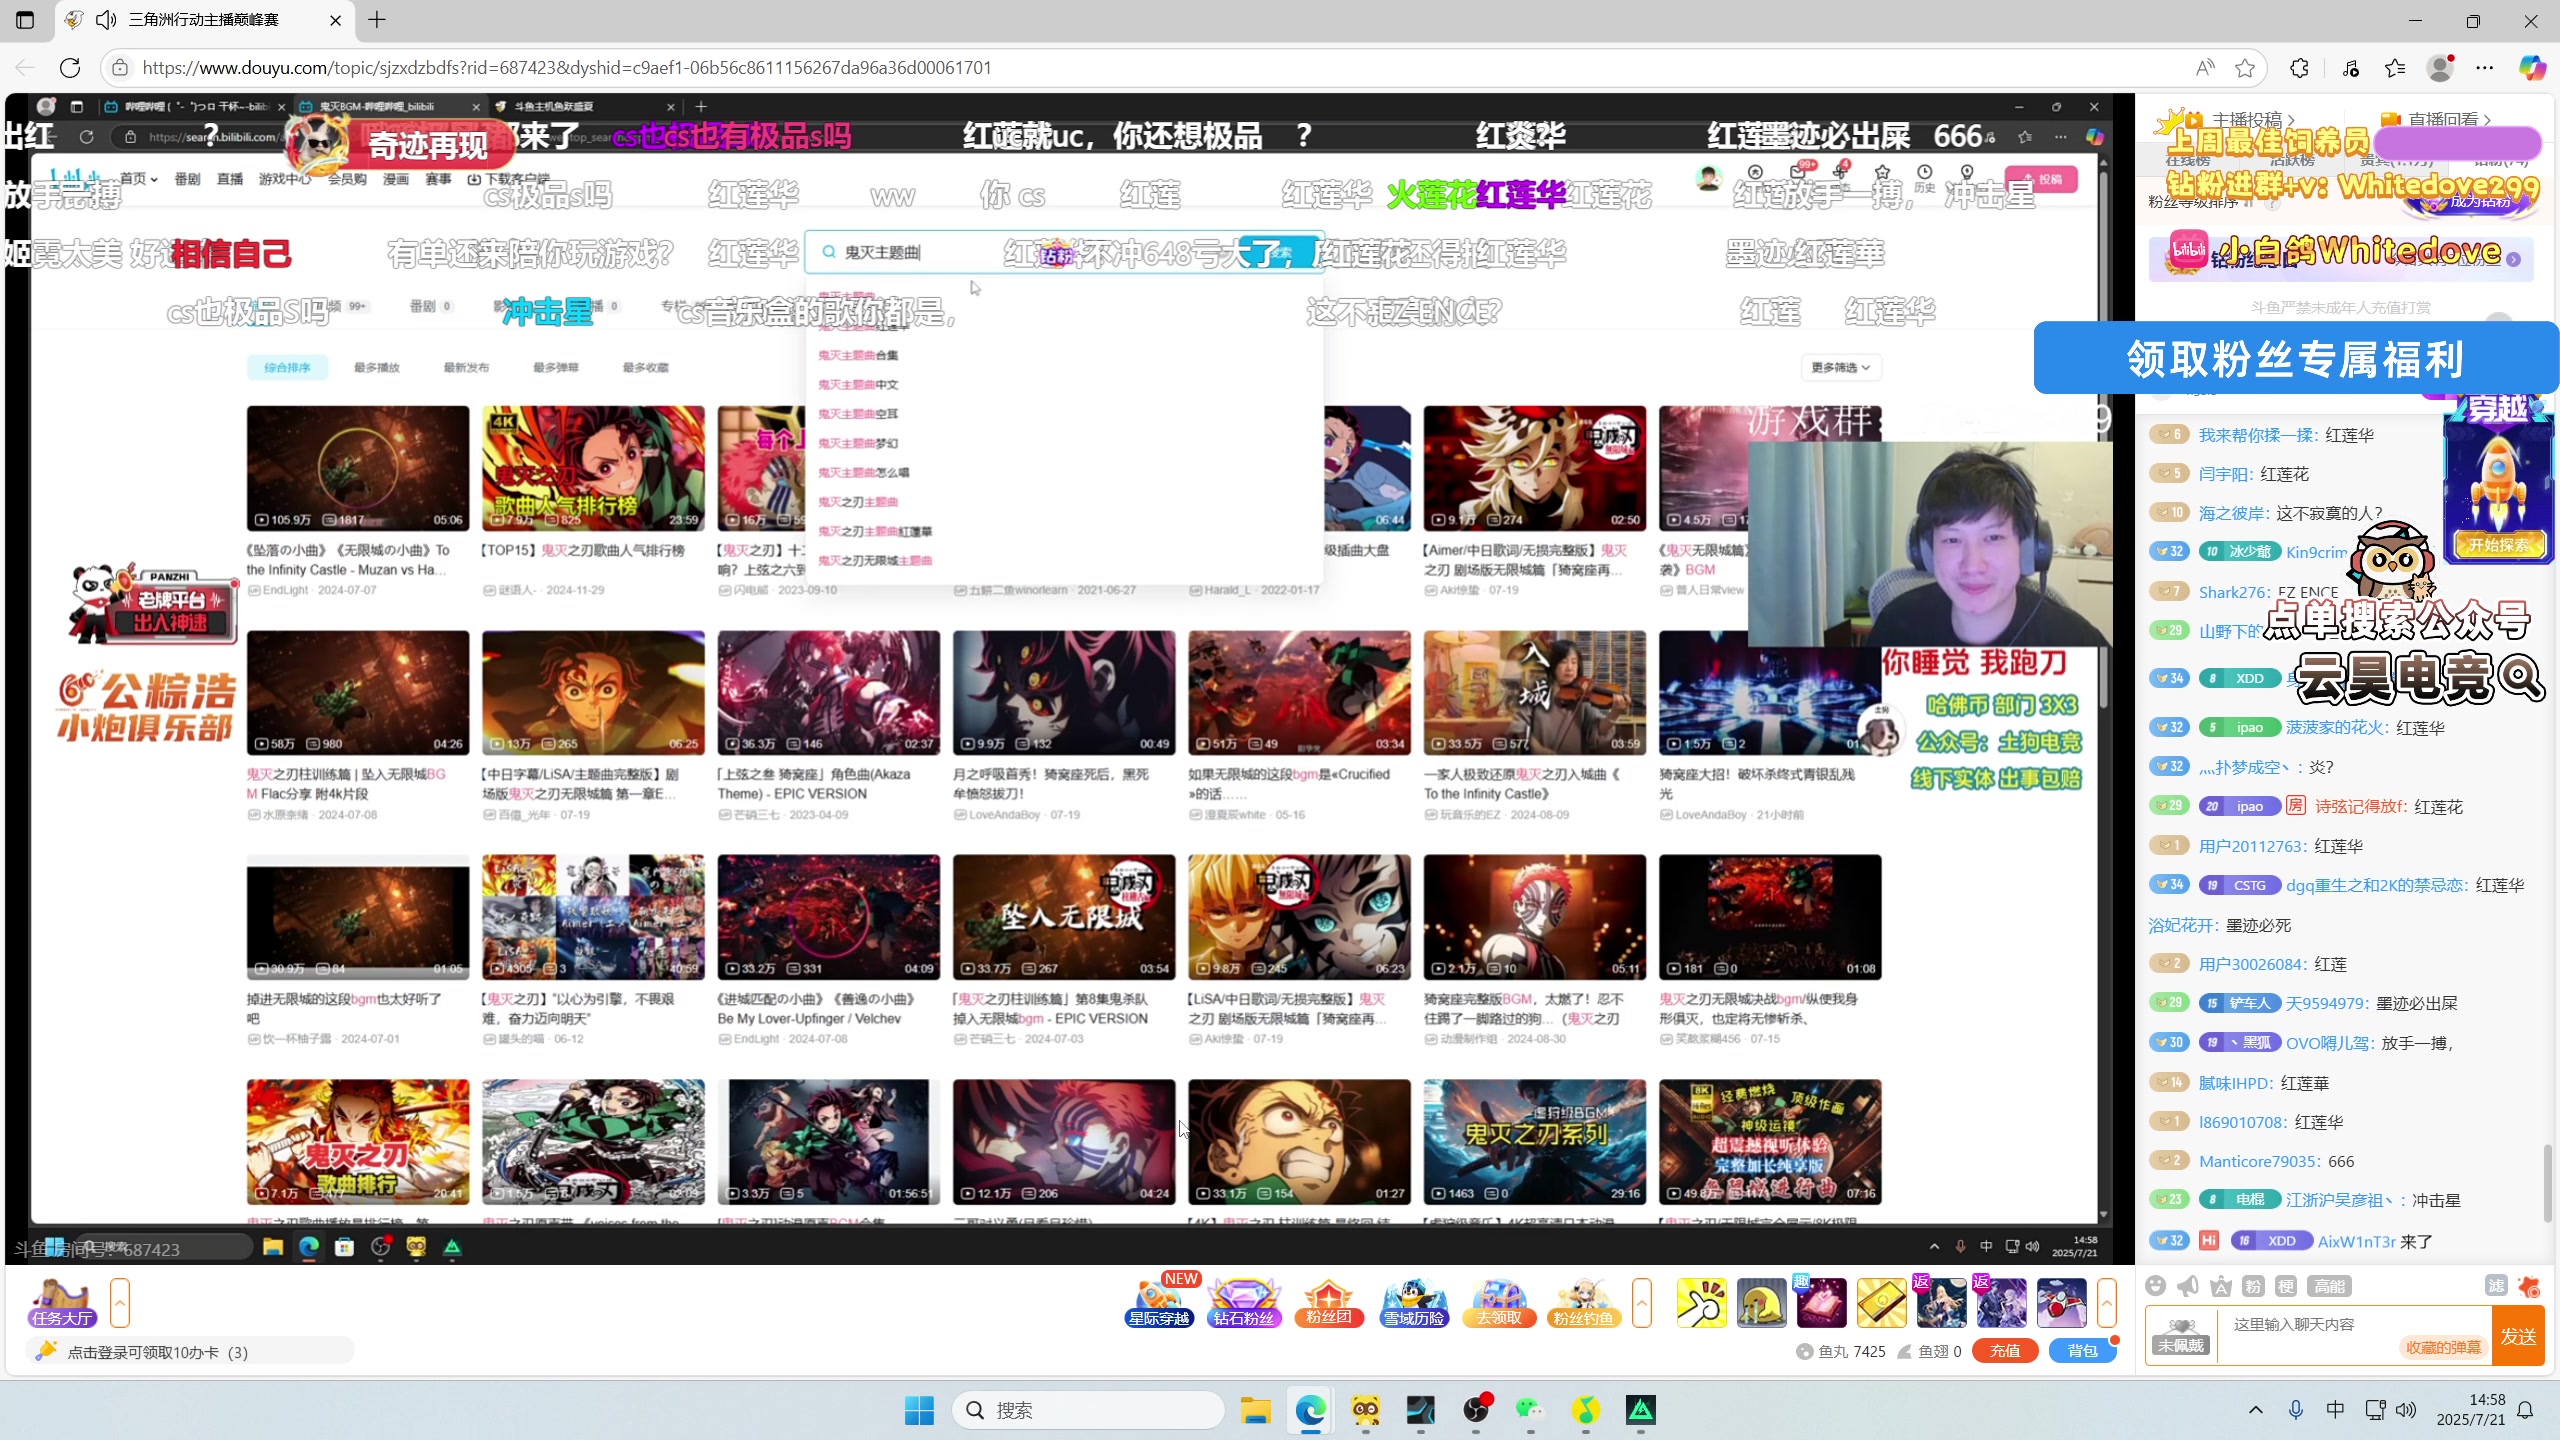The width and height of the screenshot is (2560, 1440).
Task: Open the 背包 backpack button
Action: (x=2083, y=1351)
